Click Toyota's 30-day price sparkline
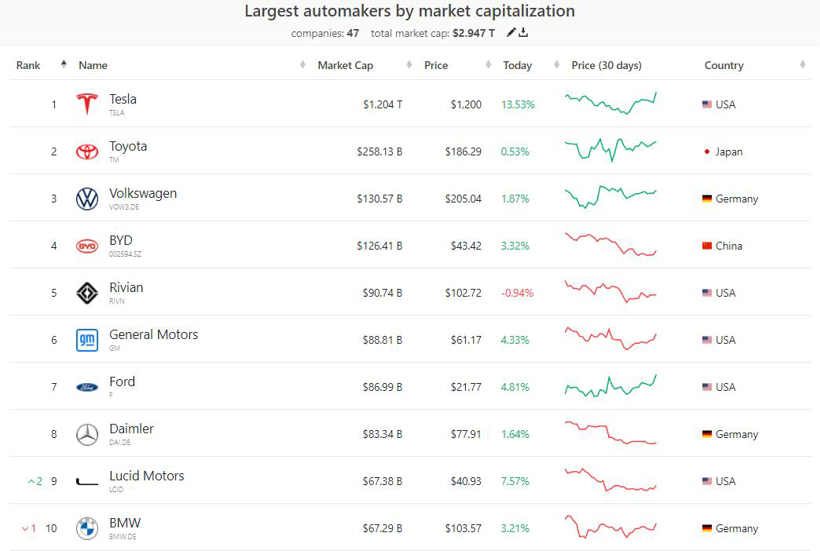The width and height of the screenshot is (820, 551). 610,149
